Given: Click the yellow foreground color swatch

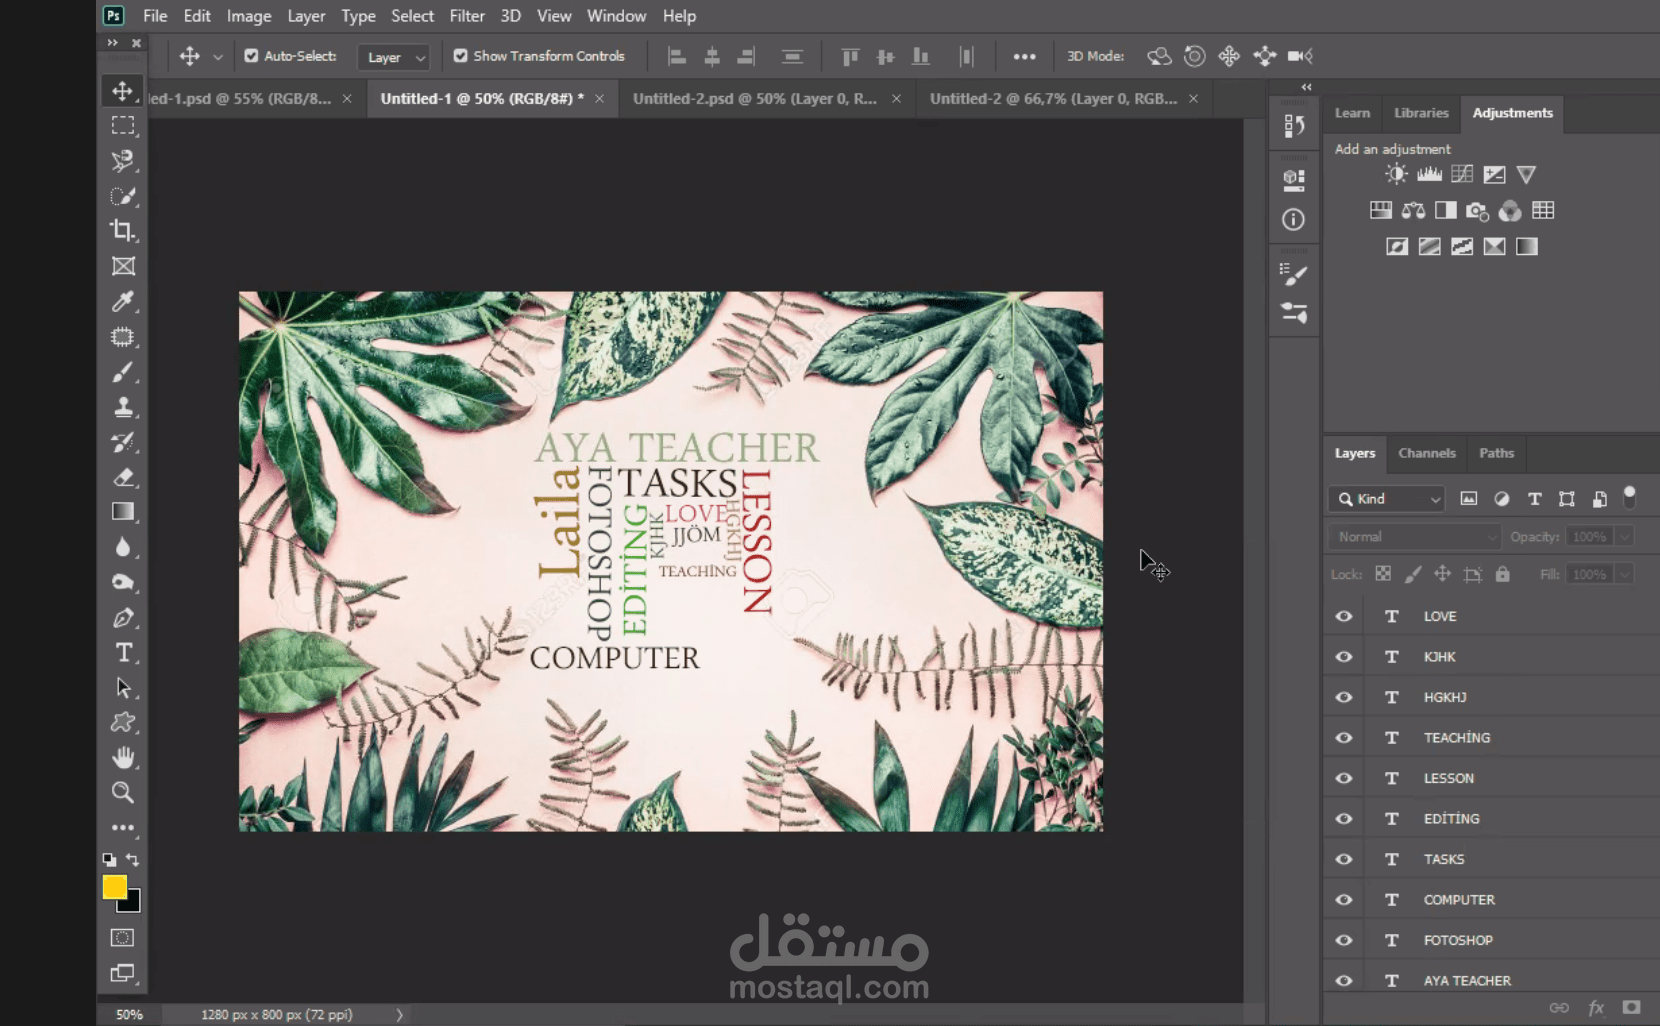Looking at the screenshot, I should click(x=113, y=886).
